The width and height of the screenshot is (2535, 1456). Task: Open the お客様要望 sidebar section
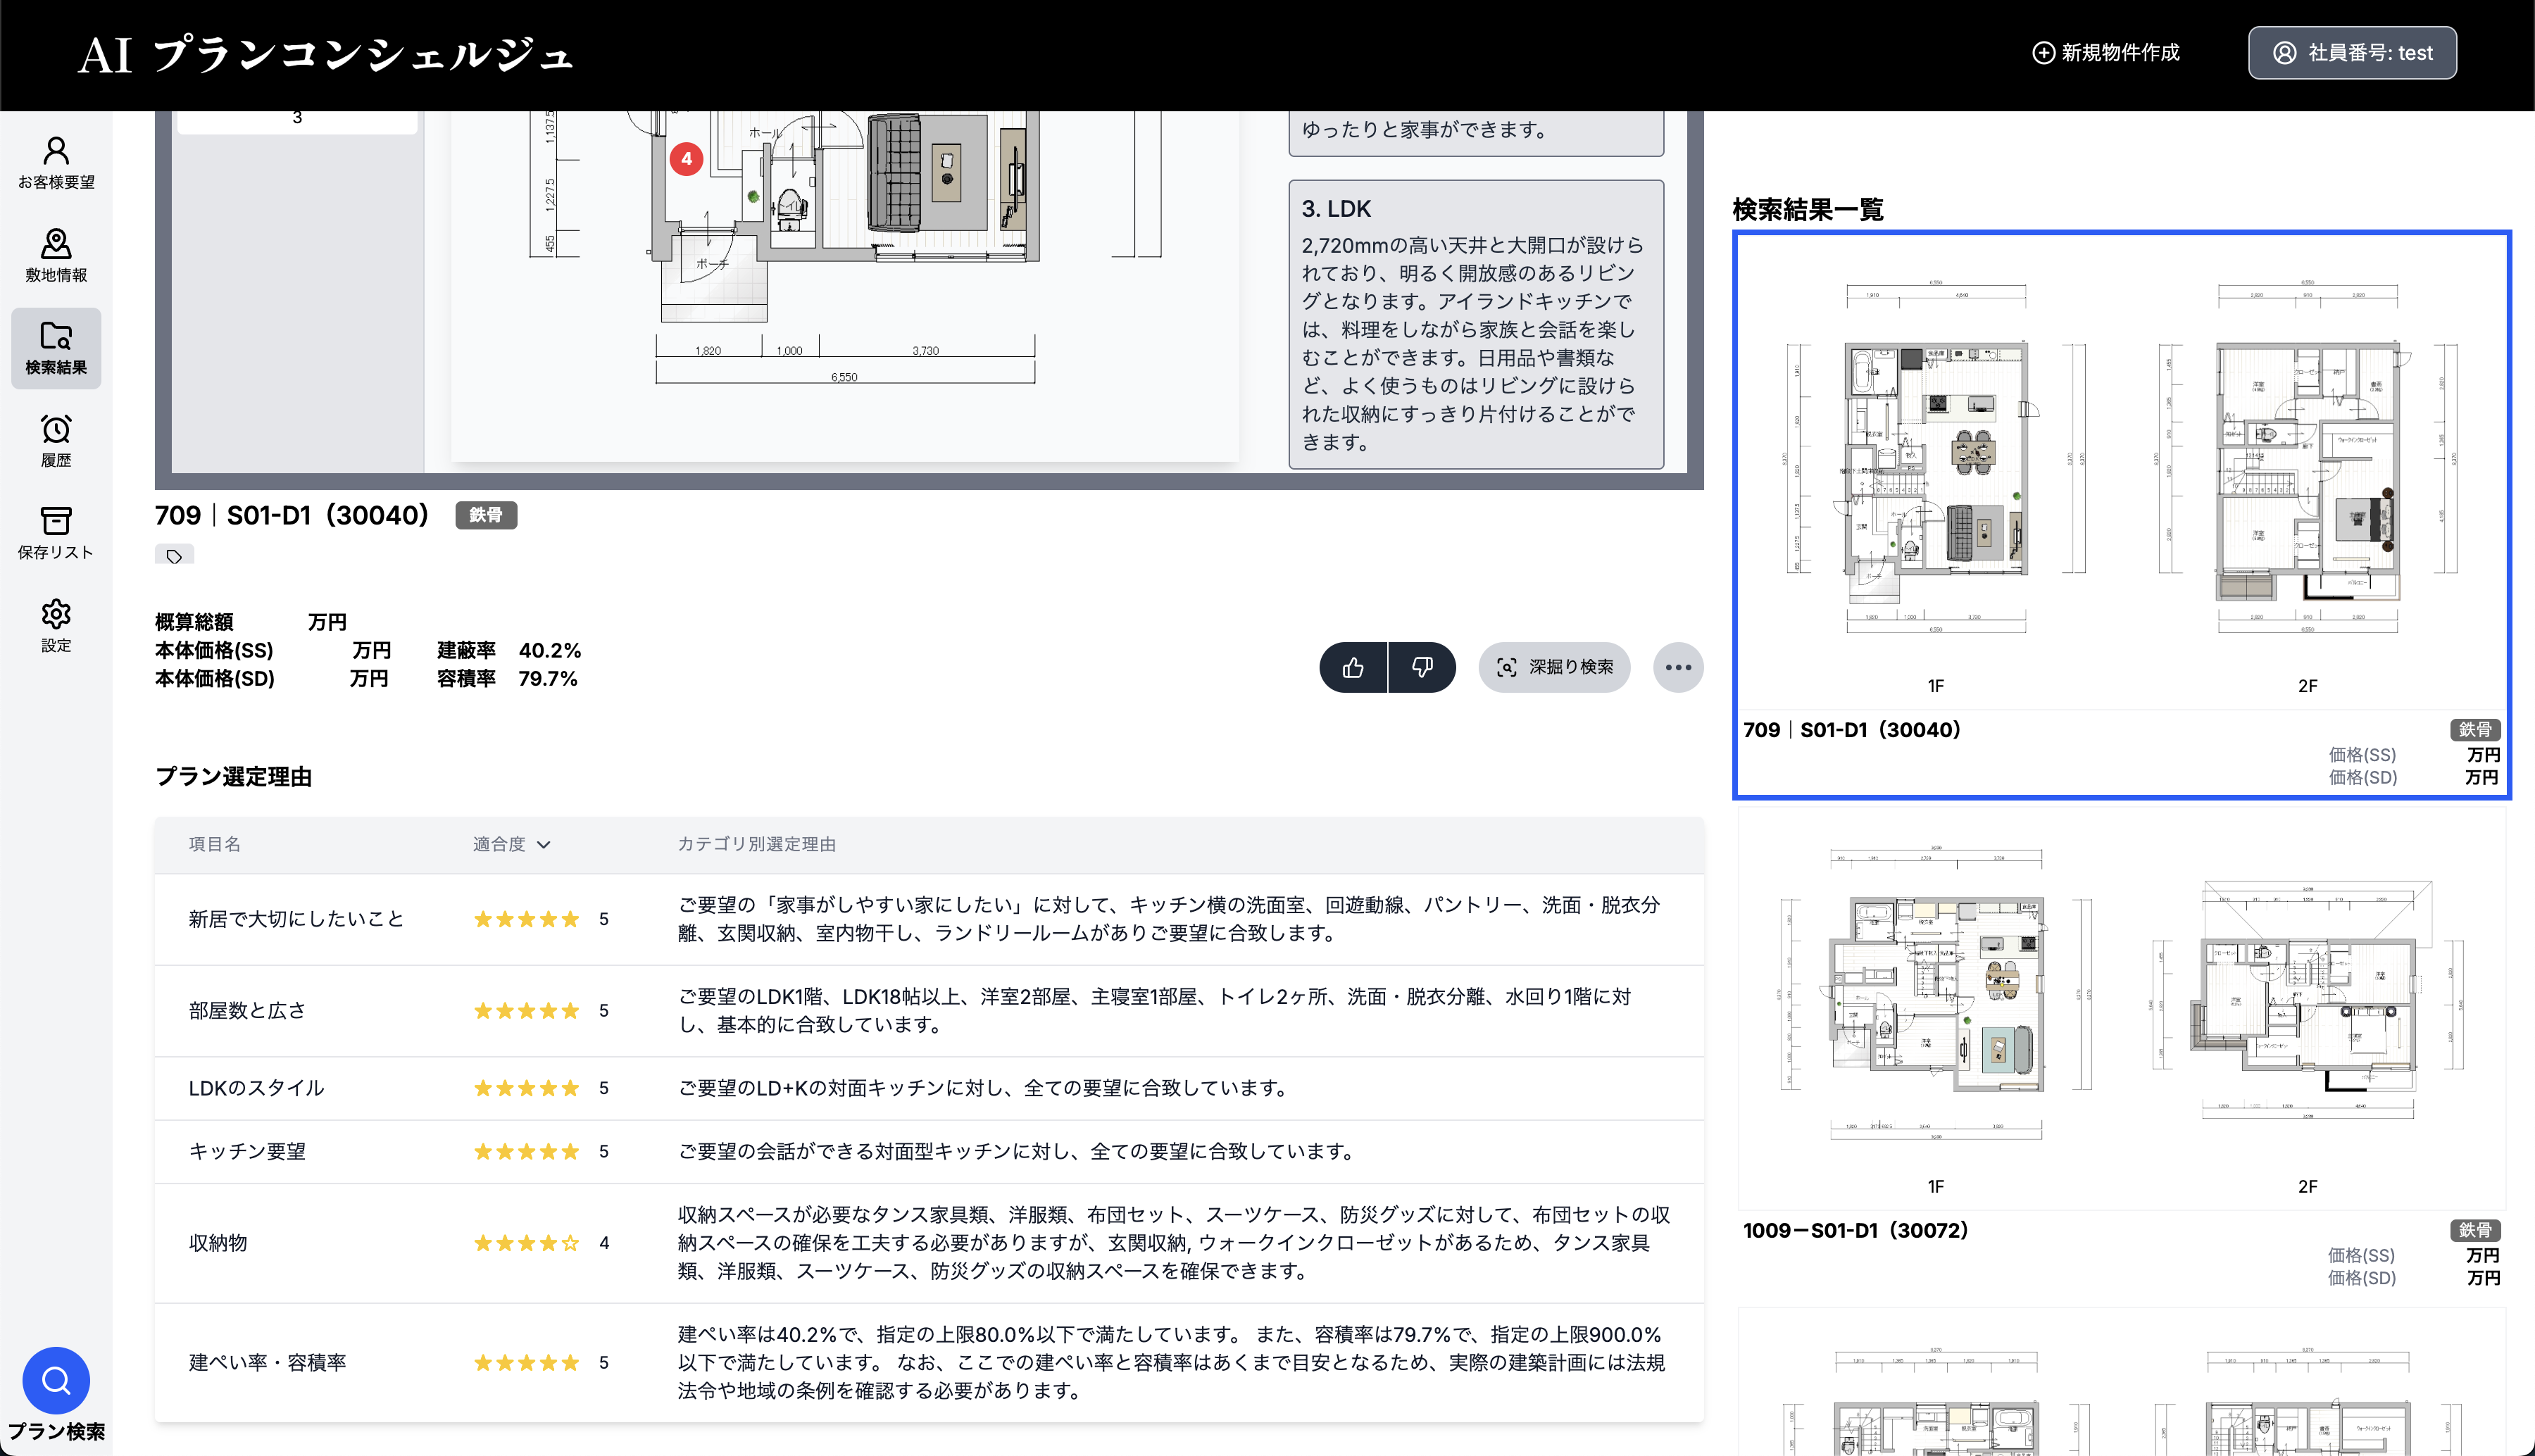pos(56,163)
